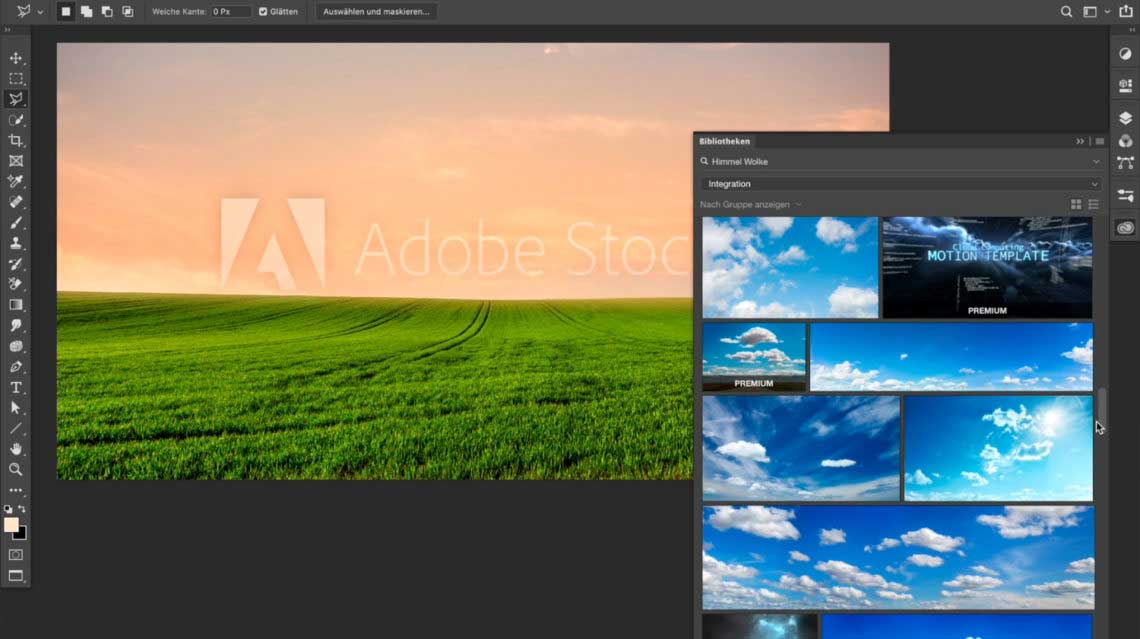1140x639 pixels.
Task: Click the foreground color swatch
Action: click(11, 525)
